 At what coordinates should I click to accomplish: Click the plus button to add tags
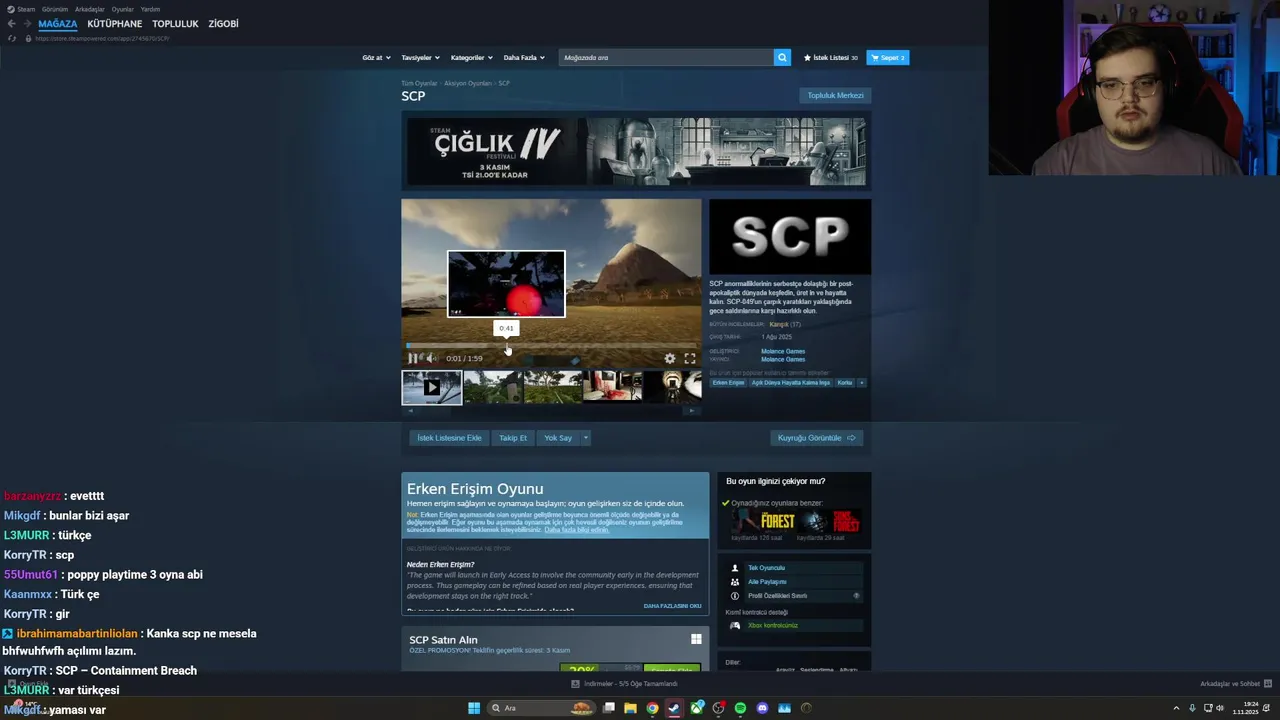tap(862, 383)
